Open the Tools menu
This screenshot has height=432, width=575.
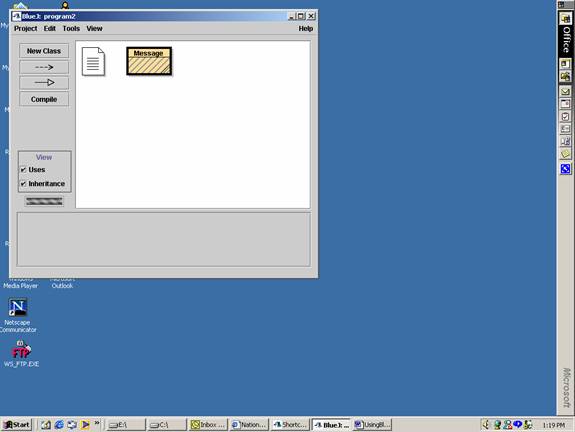pos(71,29)
